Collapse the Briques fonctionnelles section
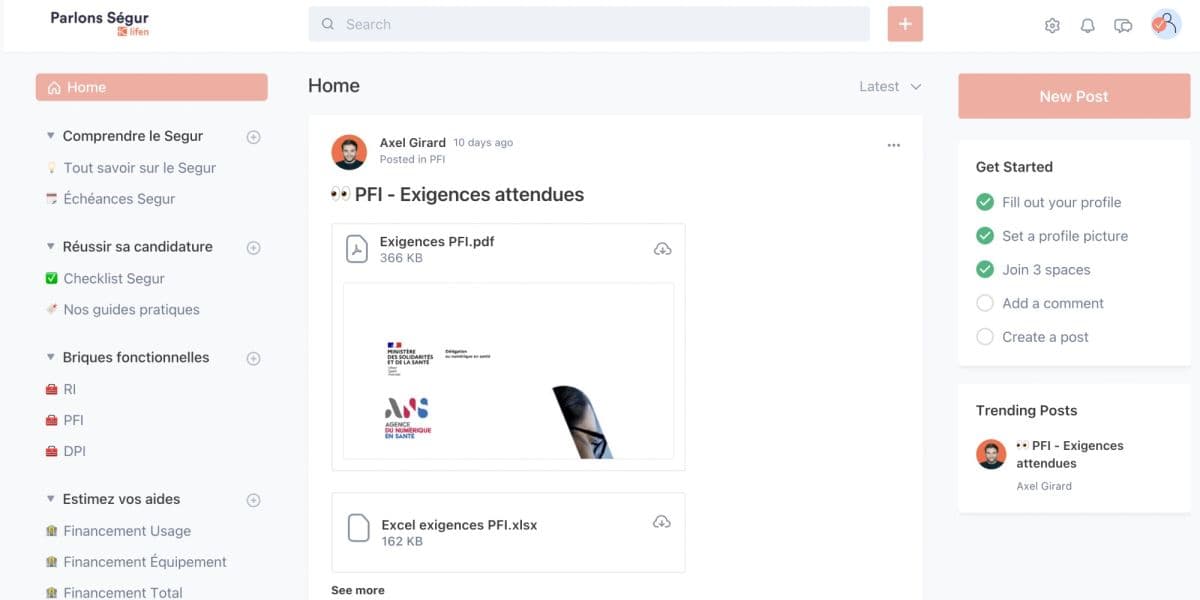Image resolution: width=1200 pixels, height=600 pixels. coord(51,357)
